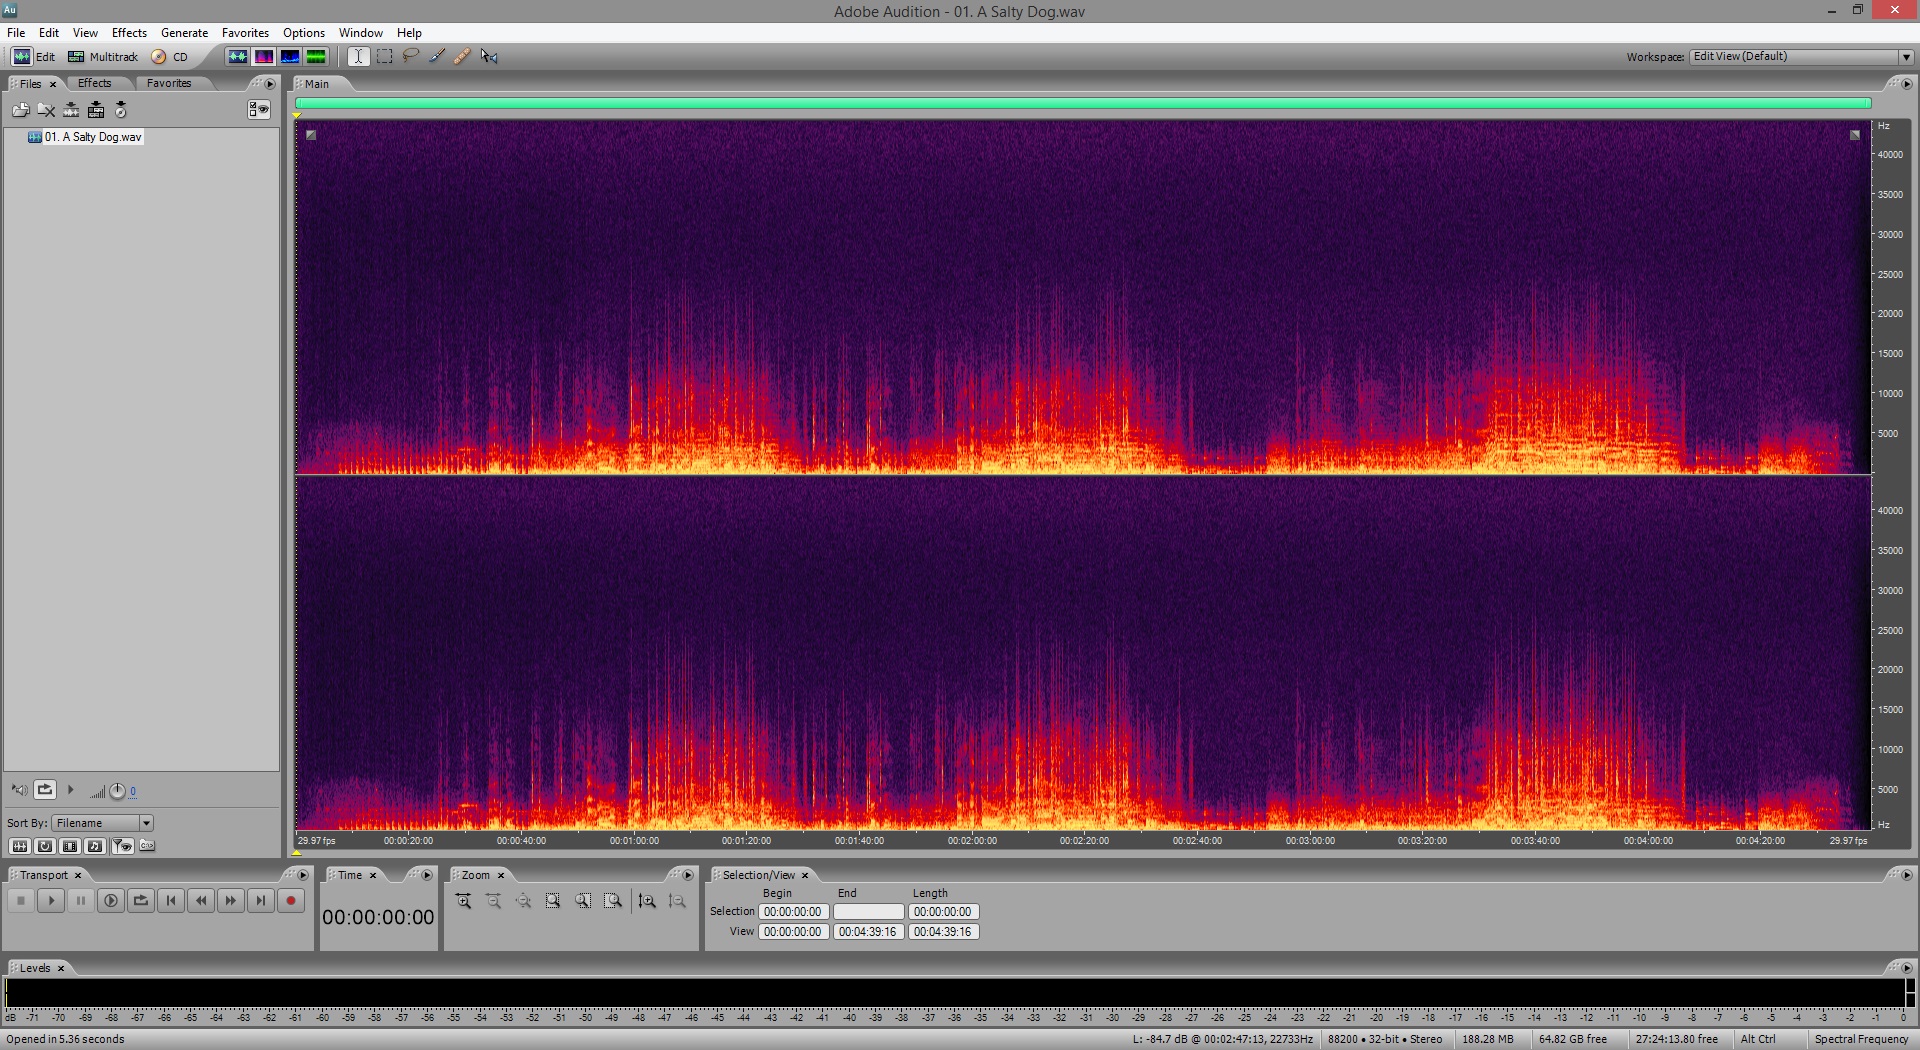Switch to Multitrack view
The height and width of the screenshot is (1050, 1920).
[103, 57]
